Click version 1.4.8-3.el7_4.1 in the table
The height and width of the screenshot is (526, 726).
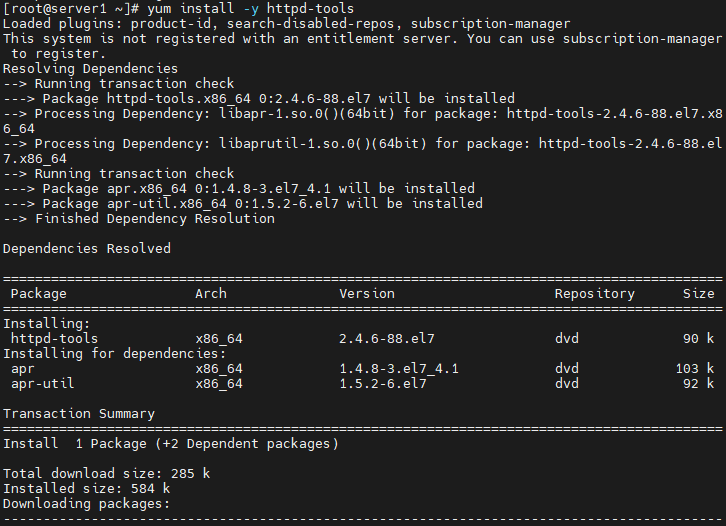(399, 369)
